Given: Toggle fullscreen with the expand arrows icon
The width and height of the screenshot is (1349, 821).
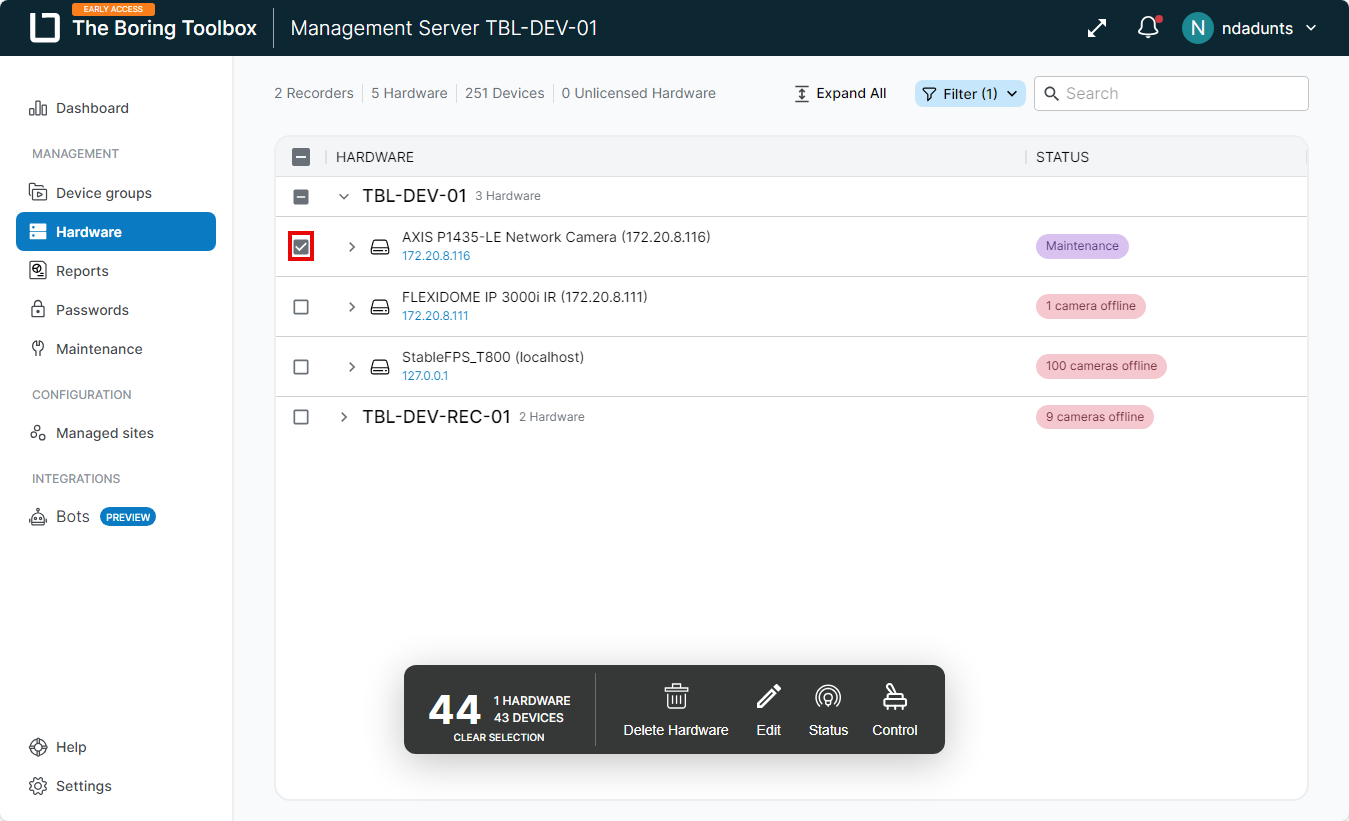Looking at the screenshot, I should tap(1097, 28).
